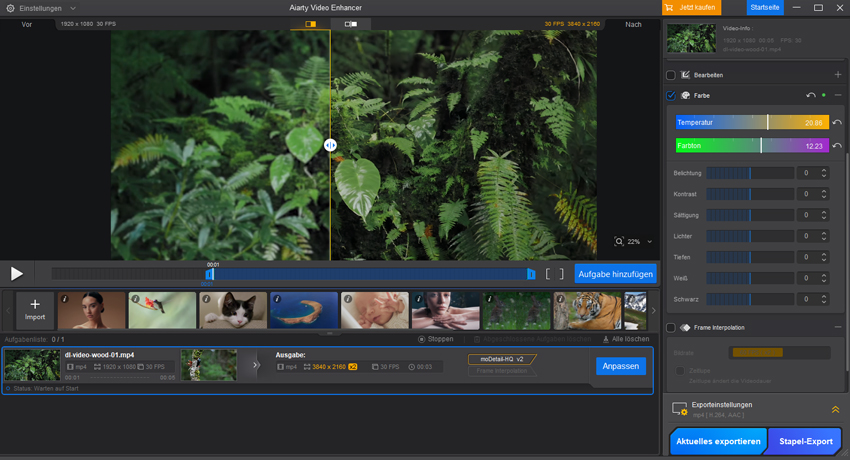Click the timeline end trim marker
The height and width of the screenshot is (460, 850).
point(531,274)
